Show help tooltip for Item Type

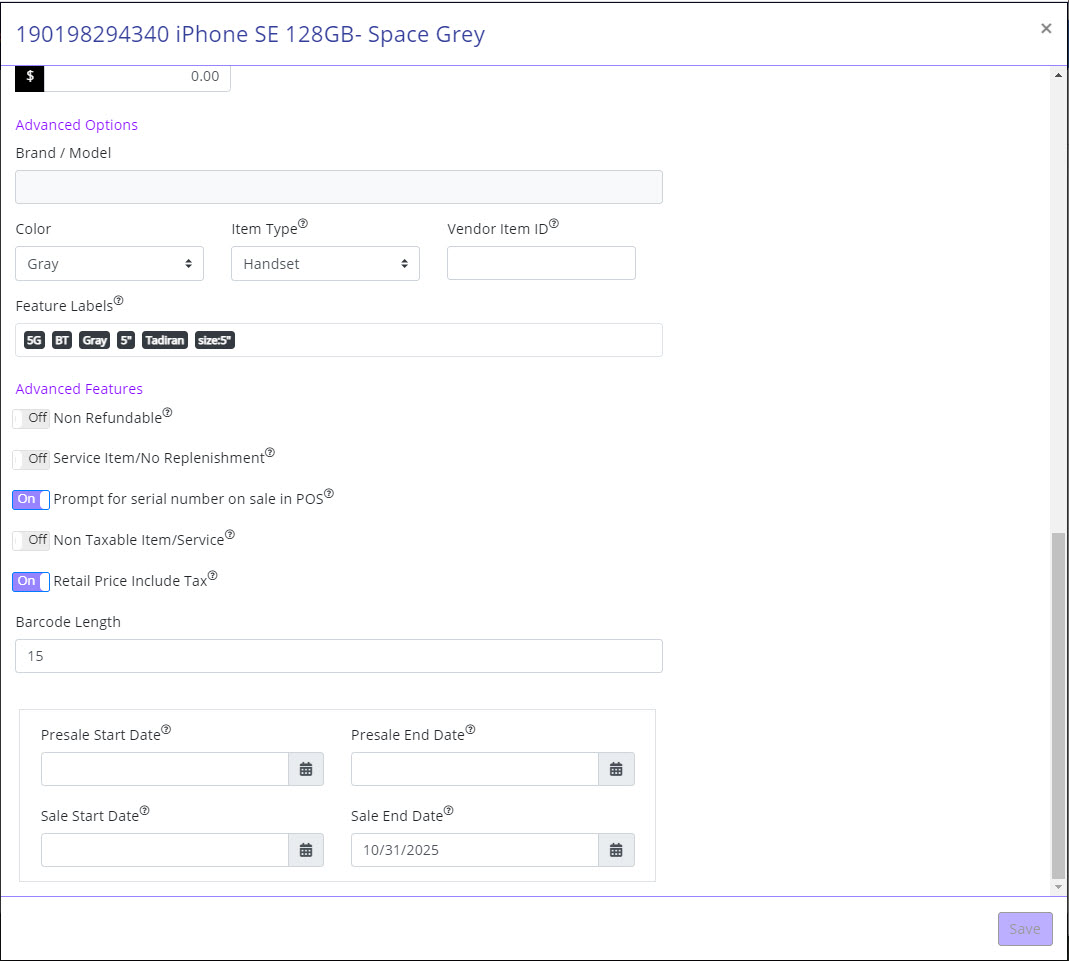click(x=303, y=224)
